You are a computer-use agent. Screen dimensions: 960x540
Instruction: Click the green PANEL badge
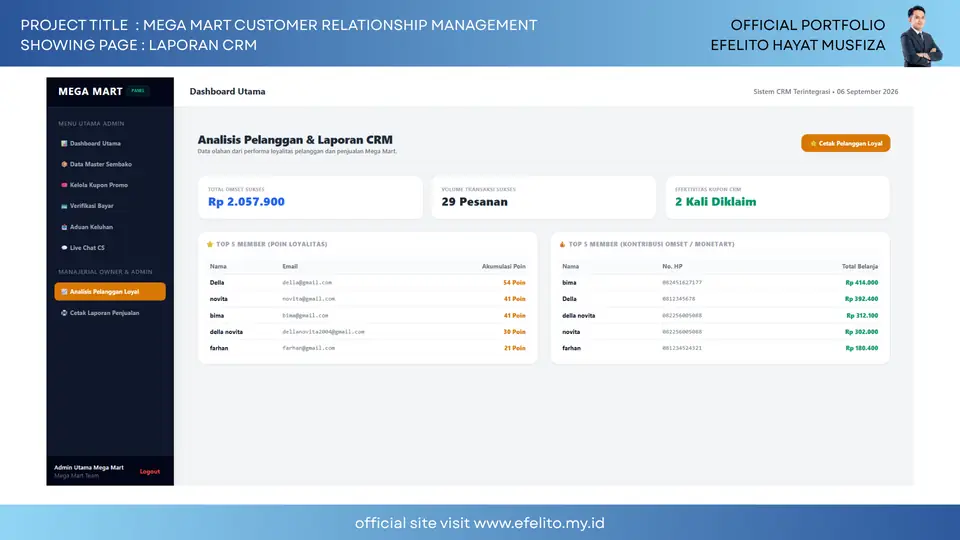tap(138, 91)
